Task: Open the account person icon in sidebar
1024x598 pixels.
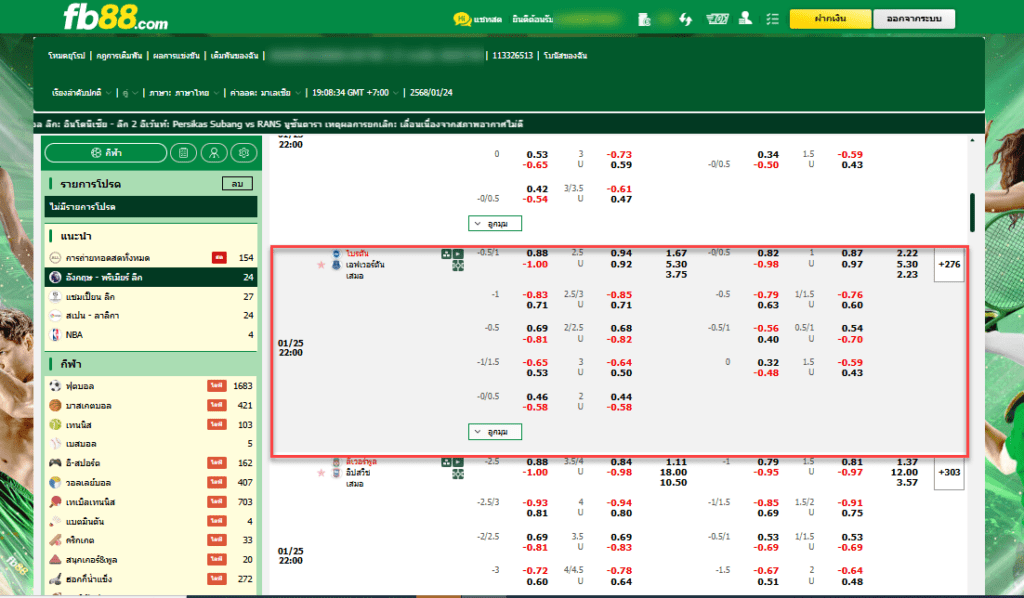Action: tap(214, 153)
